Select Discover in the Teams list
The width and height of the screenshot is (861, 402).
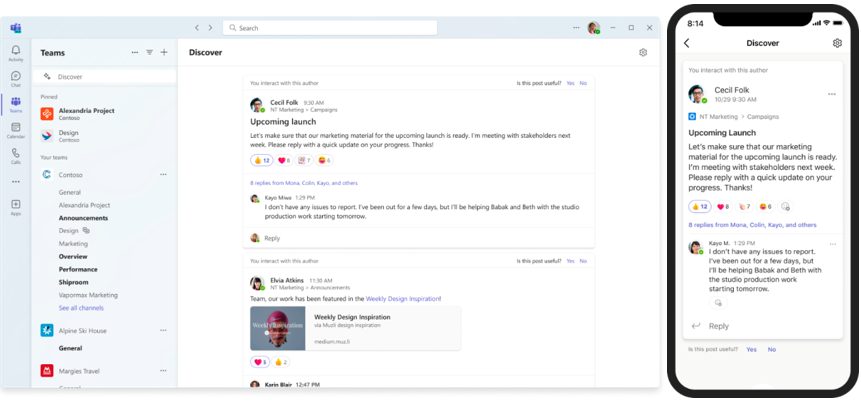pos(104,77)
